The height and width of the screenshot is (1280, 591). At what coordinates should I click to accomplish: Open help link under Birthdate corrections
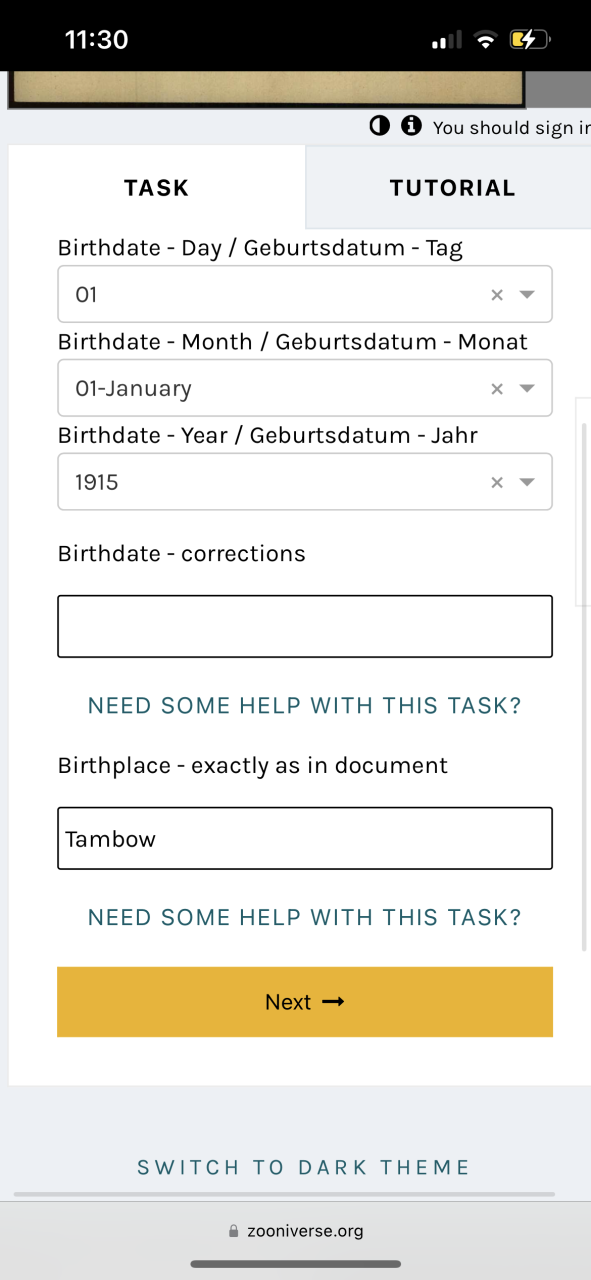[x=305, y=706]
